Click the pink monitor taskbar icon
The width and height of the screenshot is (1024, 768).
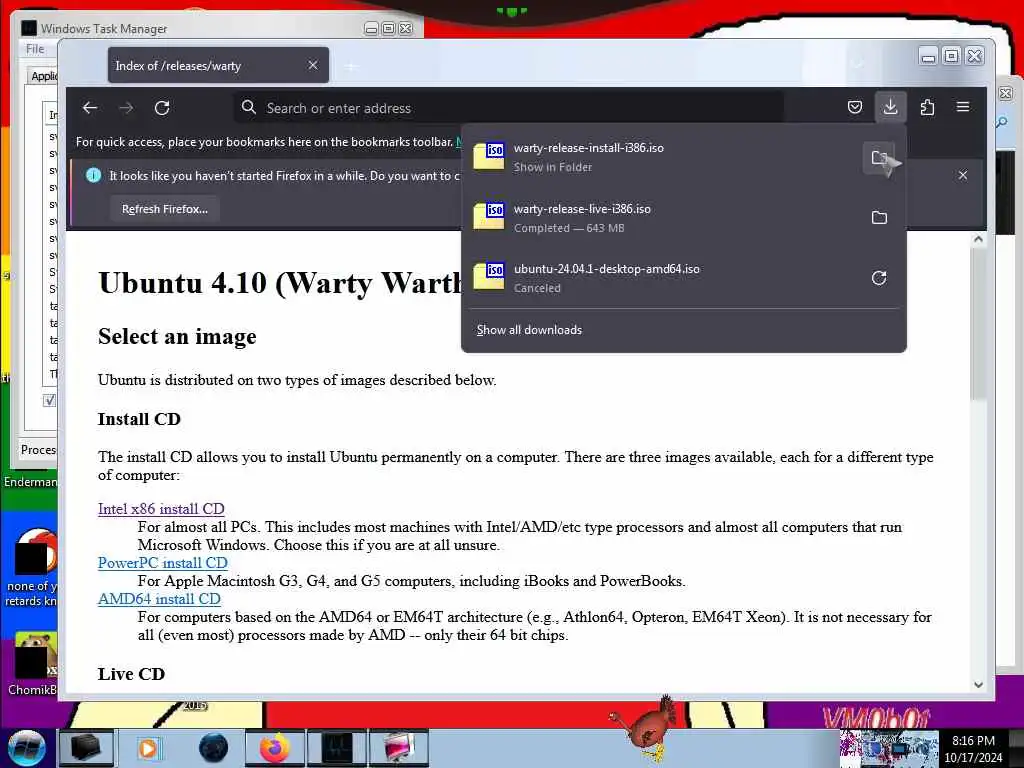point(399,748)
